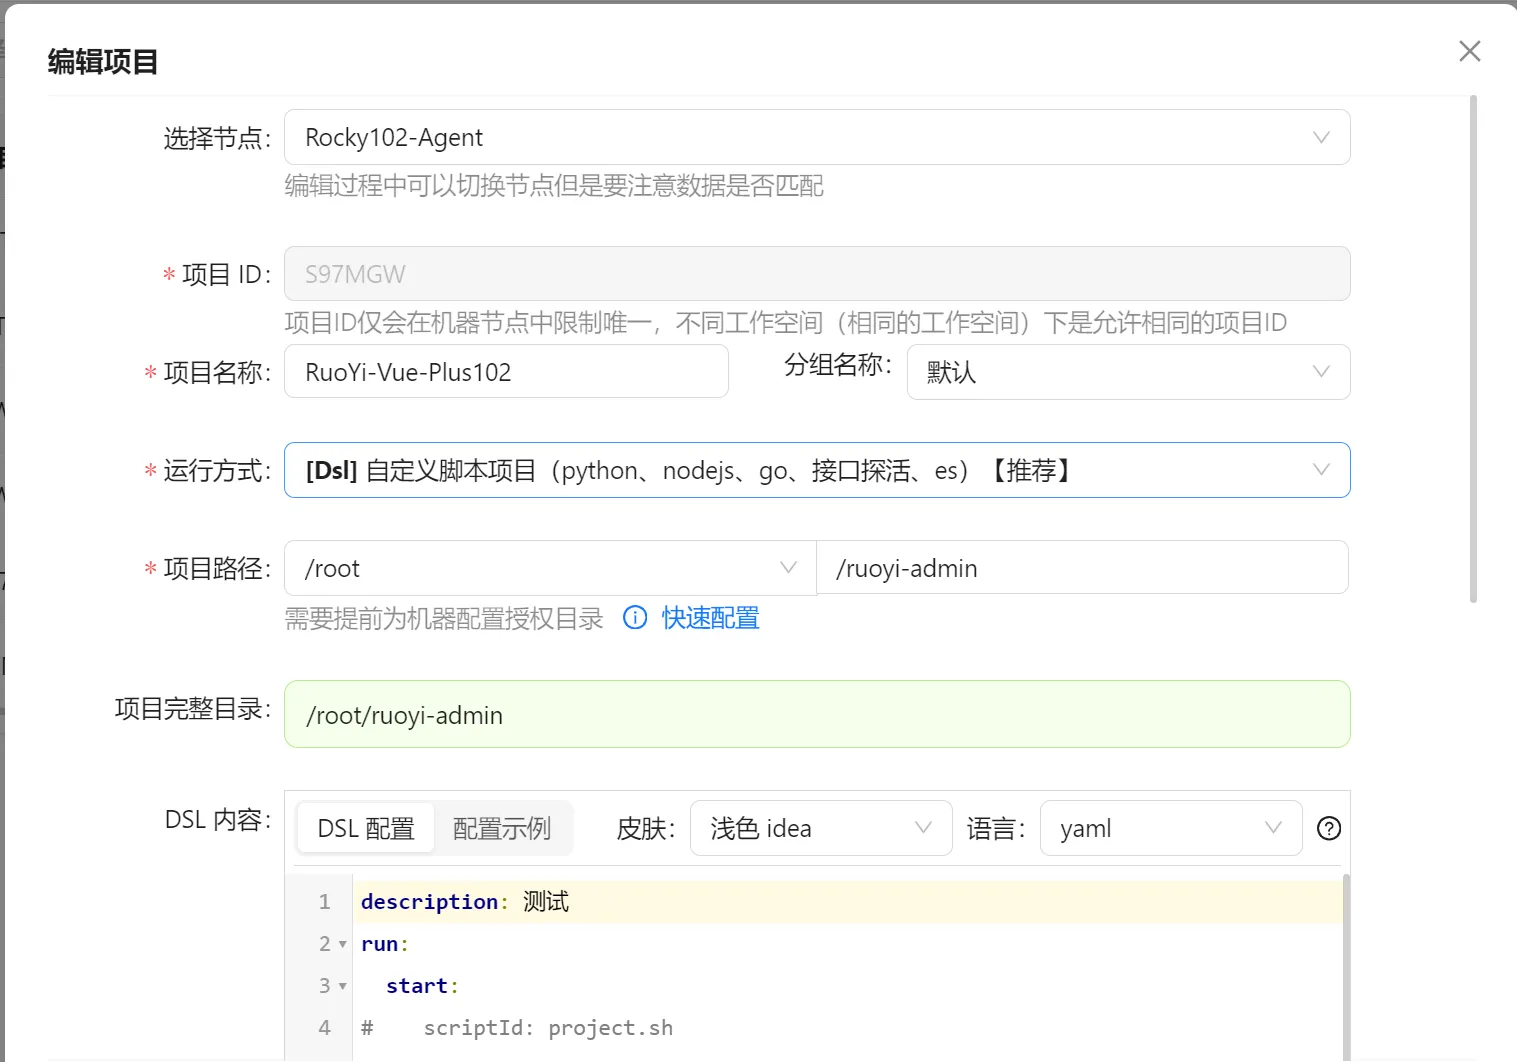Screen dimensions: 1517x1062
Task: Click the 项目名称 field with RuoYi-Vue-Plus102
Action: tap(506, 372)
